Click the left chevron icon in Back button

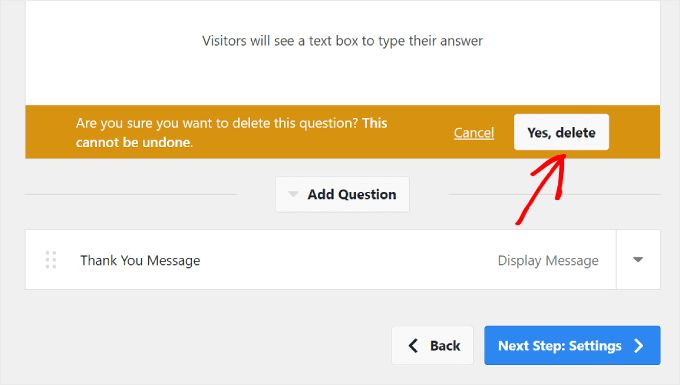pos(413,346)
